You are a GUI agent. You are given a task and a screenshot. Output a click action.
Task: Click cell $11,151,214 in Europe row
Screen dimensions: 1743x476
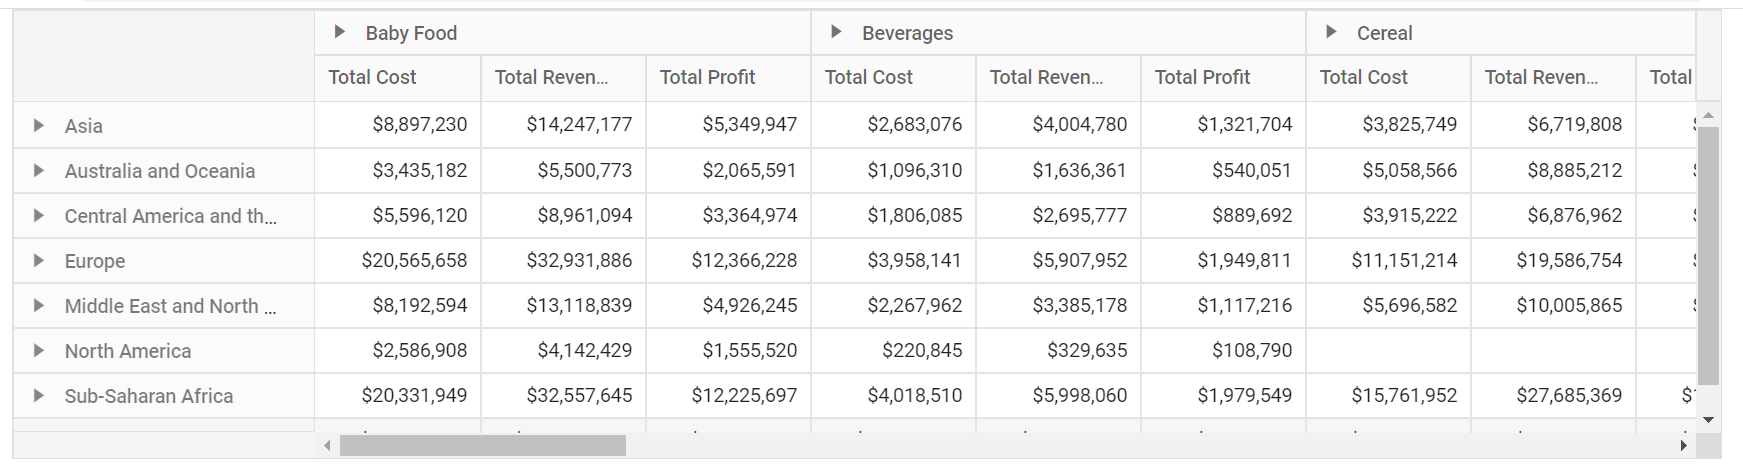(1388, 260)
